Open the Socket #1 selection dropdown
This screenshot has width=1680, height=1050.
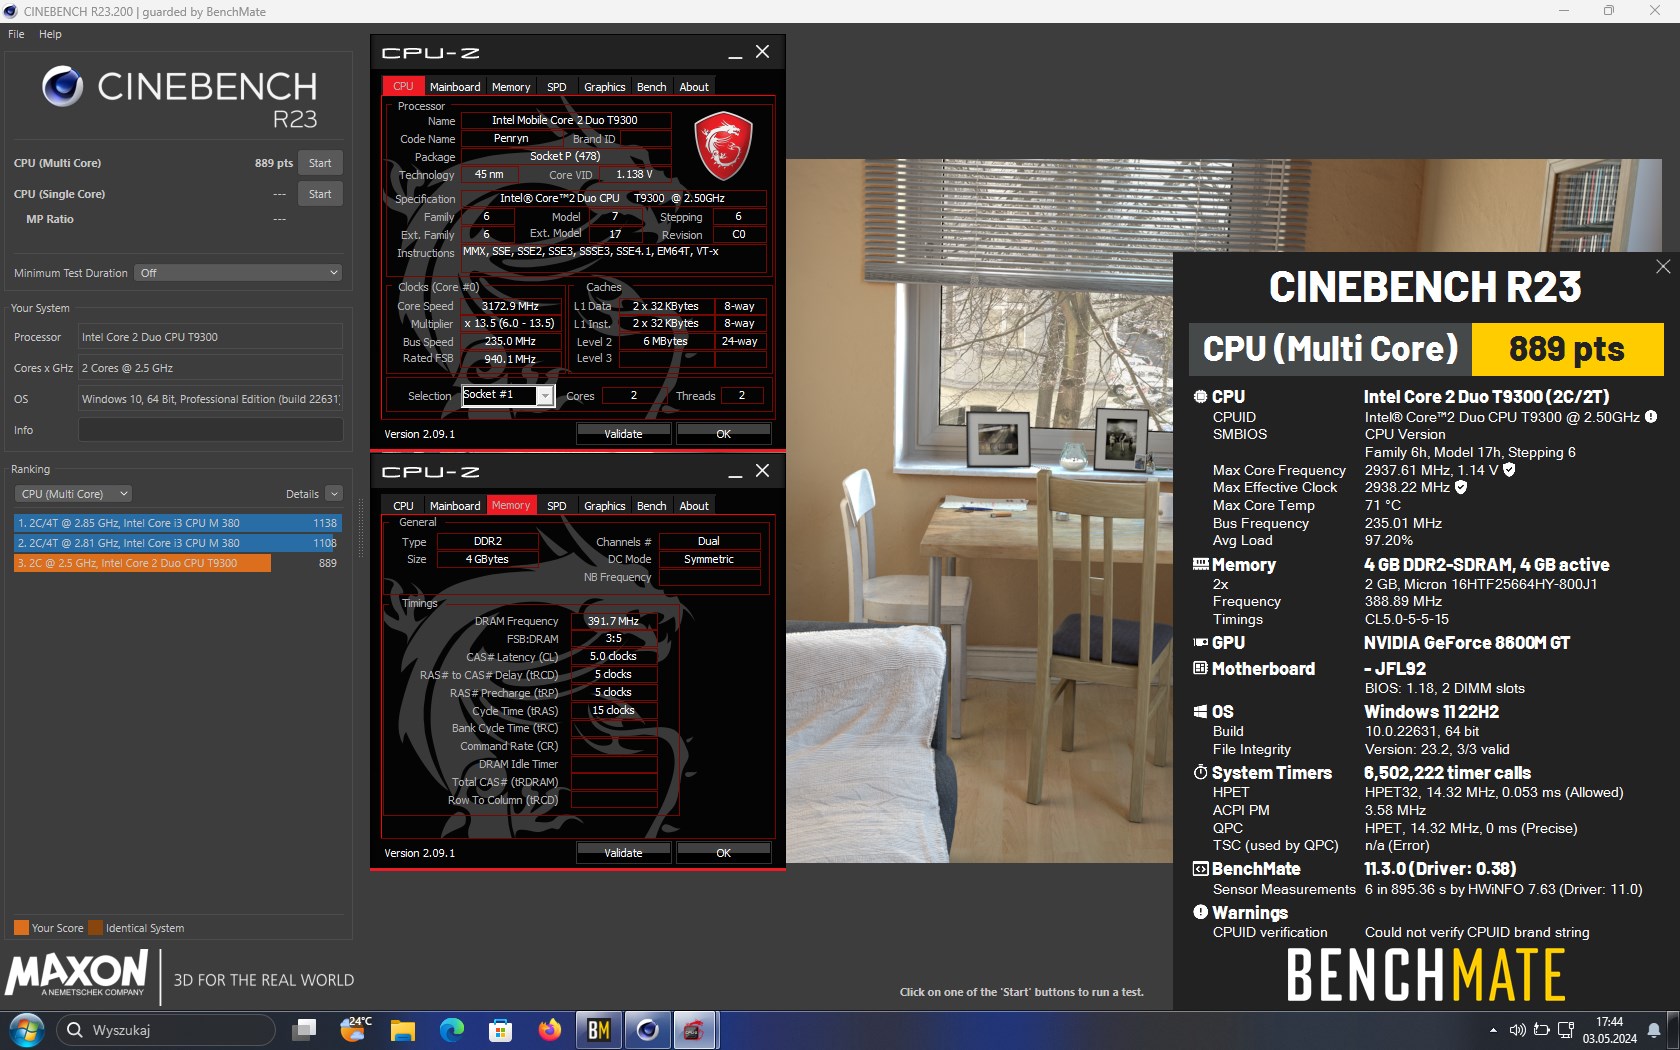[x=544, y=396]
